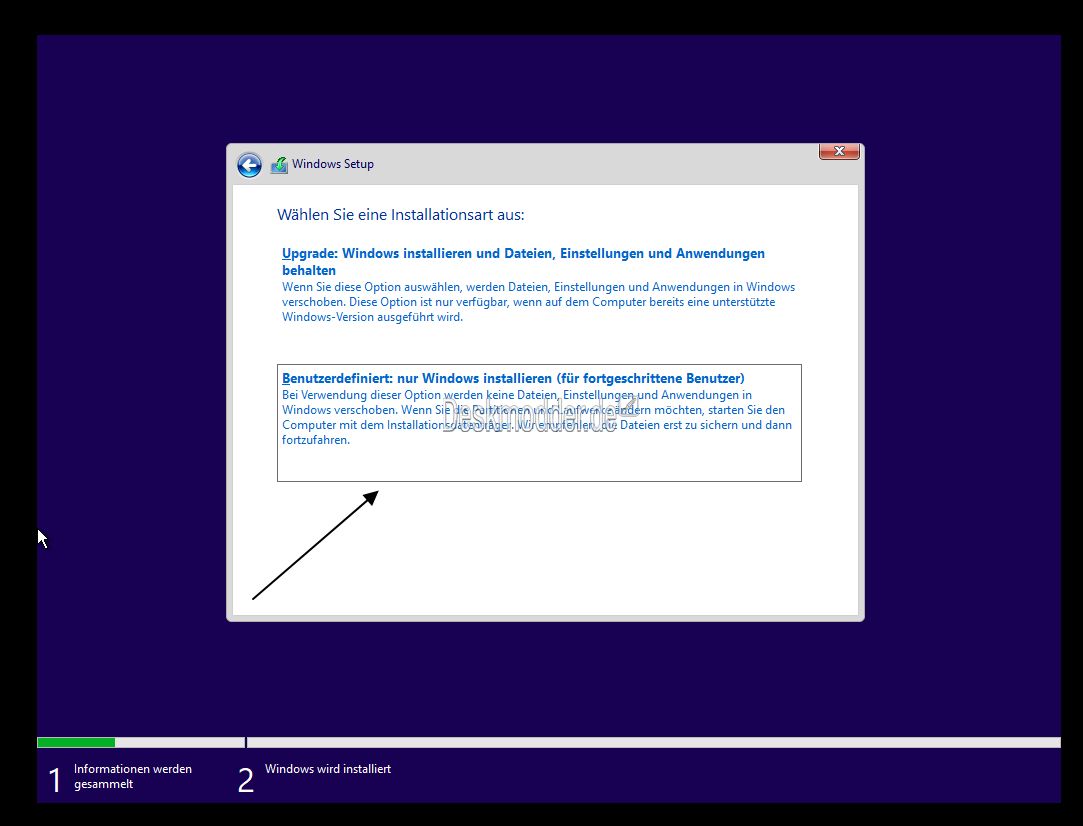This screenshot has height=826, width=1083.
Task: Click the 'Windows wird installiert' step label
Action: coord(327,768)
